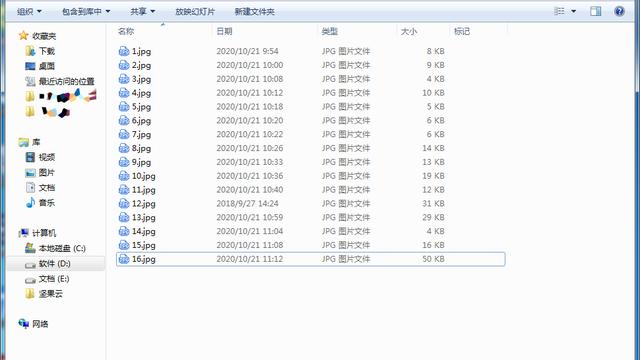
Task: Sort by the 名称 column header
Action: click(x=126, y=31)
